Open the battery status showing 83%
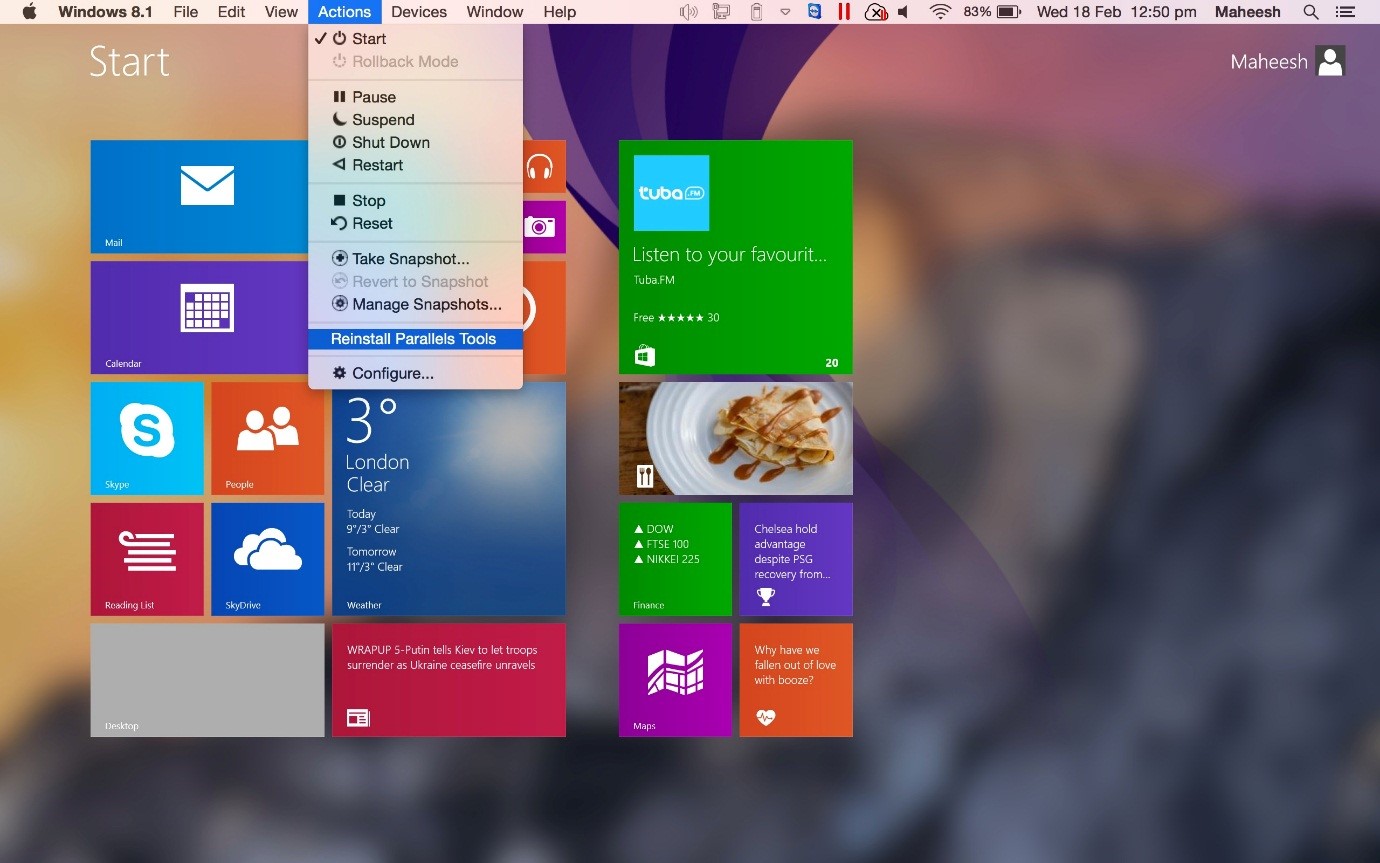 (992, 12)
